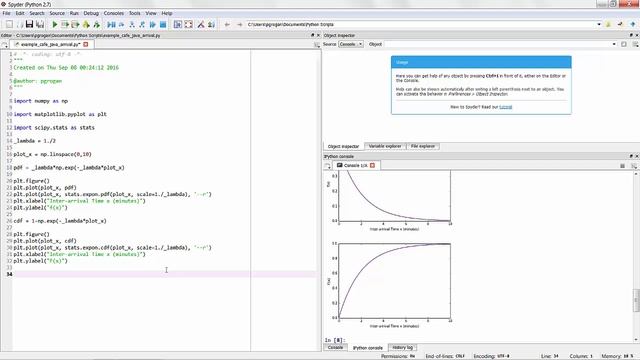Step to the next line in the debugger
Image resolution: width=640 pixels, height=360 pixels.
[121, 24]
